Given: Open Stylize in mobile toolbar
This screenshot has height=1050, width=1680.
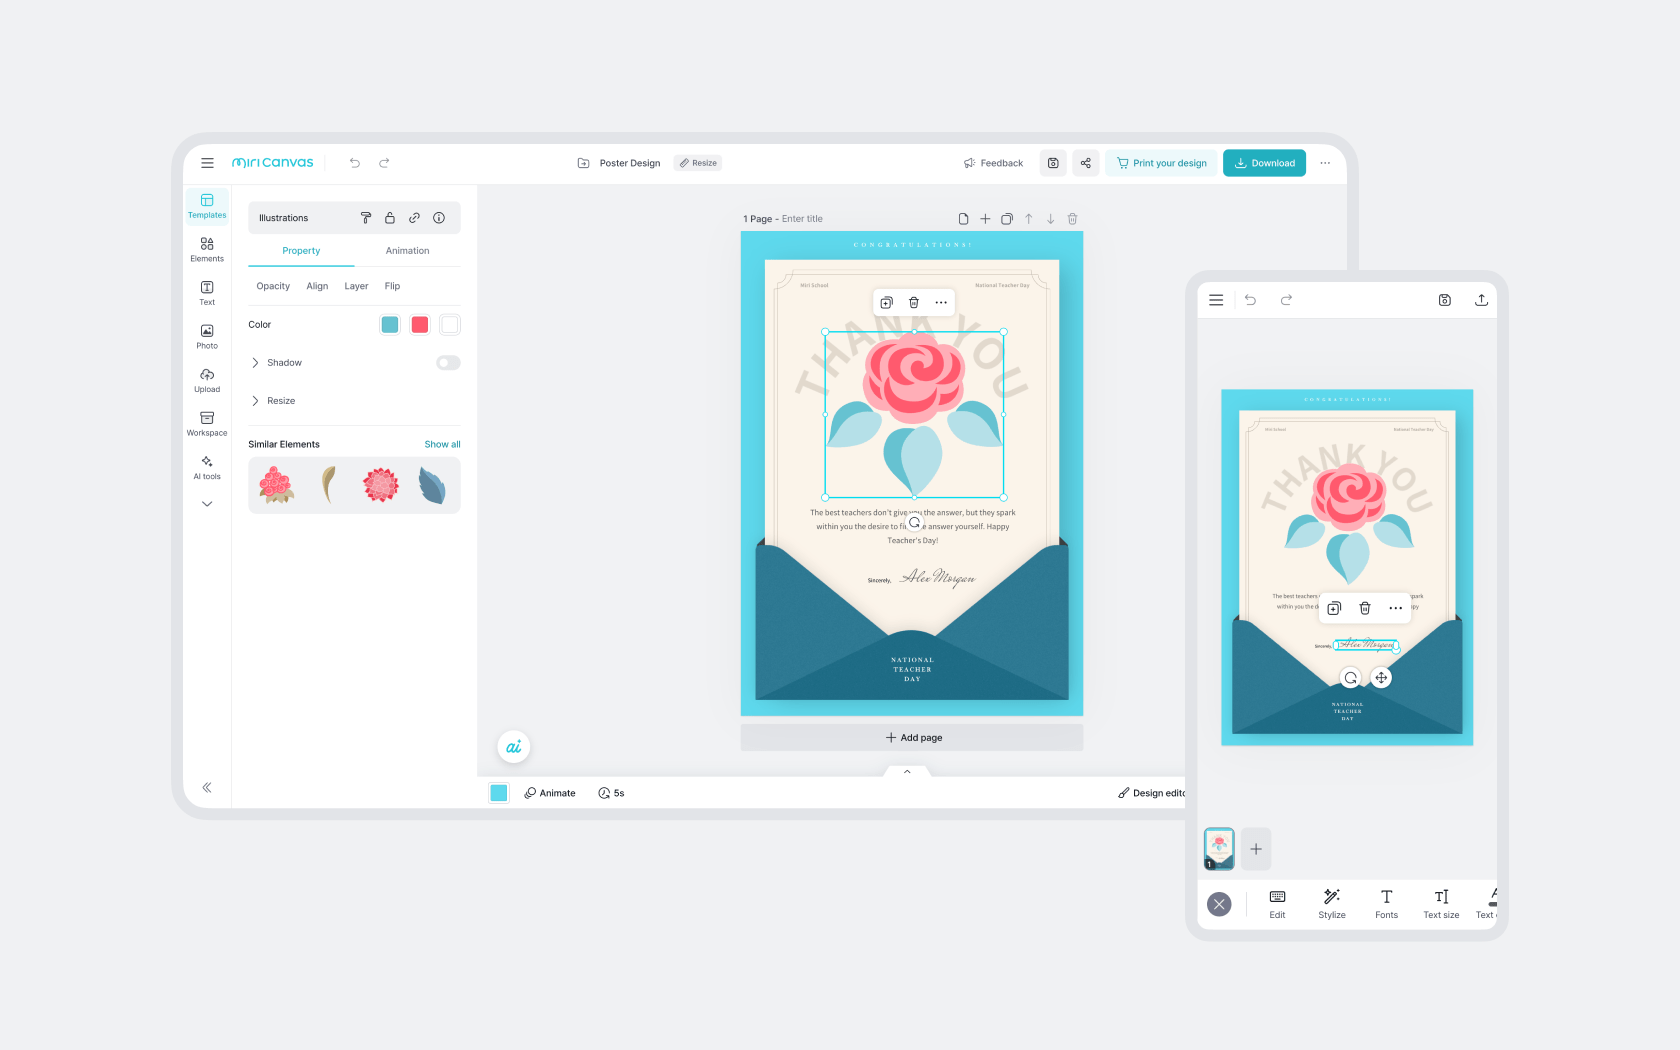Looking at the screenshot, I should tap(1332, 903).
